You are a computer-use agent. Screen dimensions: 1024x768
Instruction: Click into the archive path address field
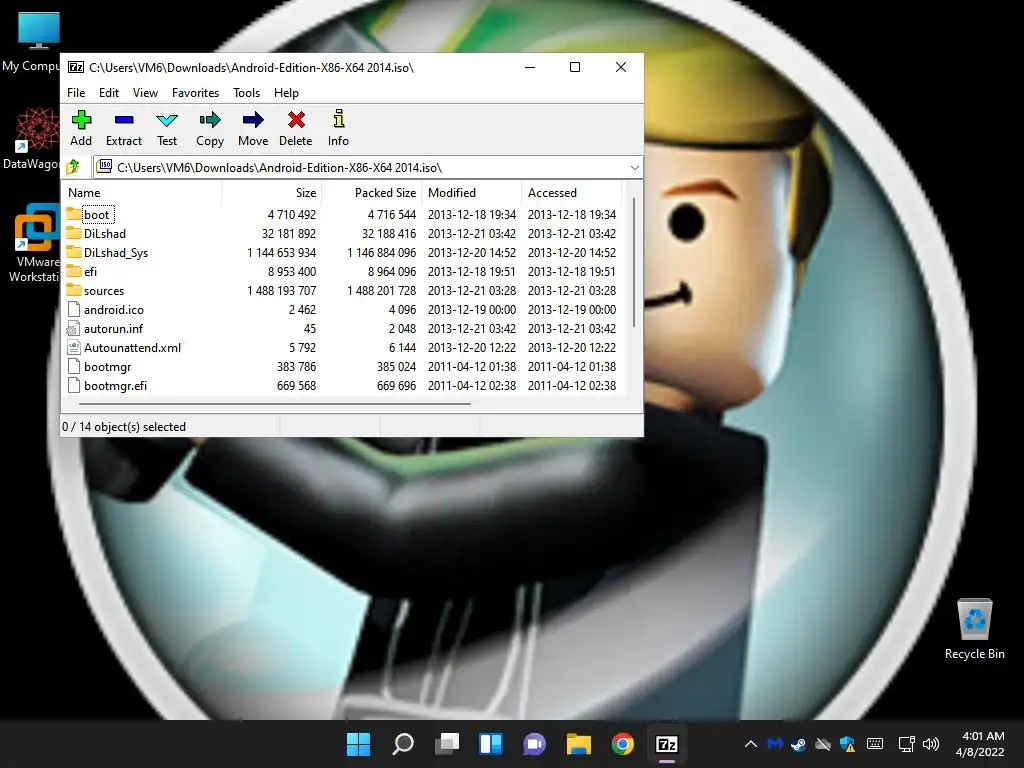(368, 168)
